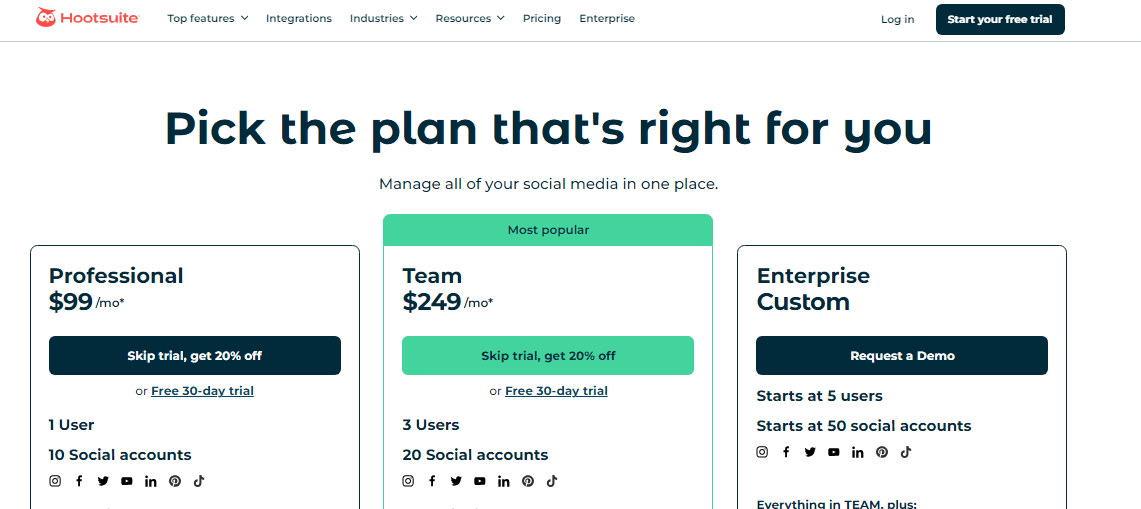Click Instagram icon in Professional plan
Viewport: 1141px width, 509px height.
tap(55, 481)
